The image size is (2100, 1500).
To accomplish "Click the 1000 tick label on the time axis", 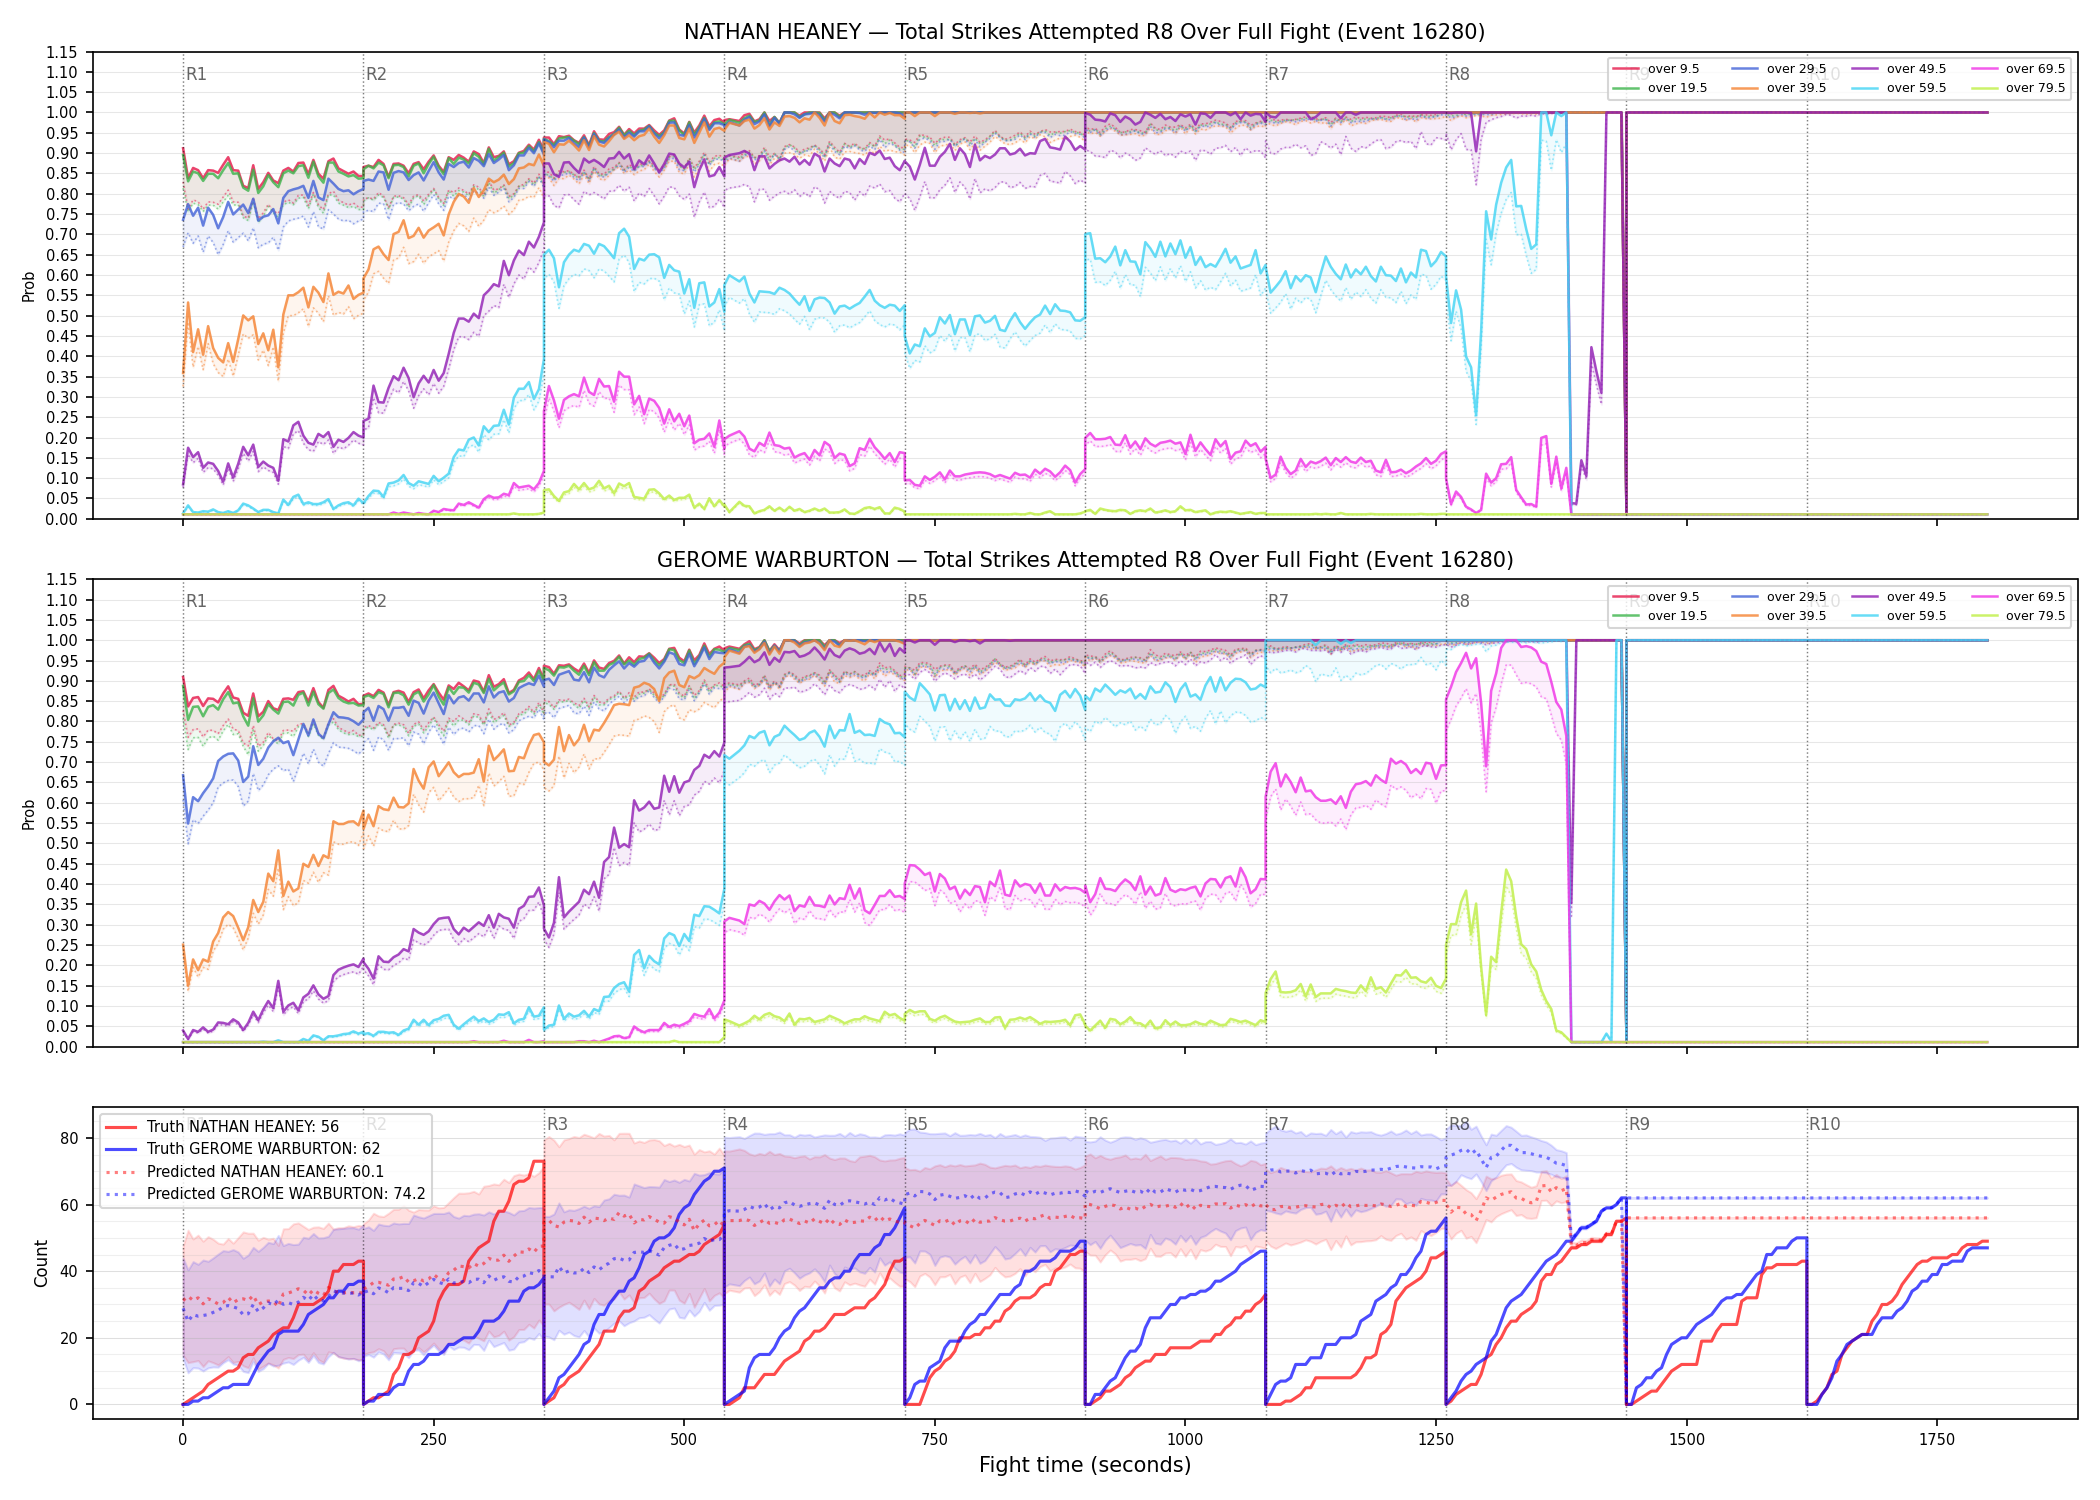I will click(1185, 1439).
